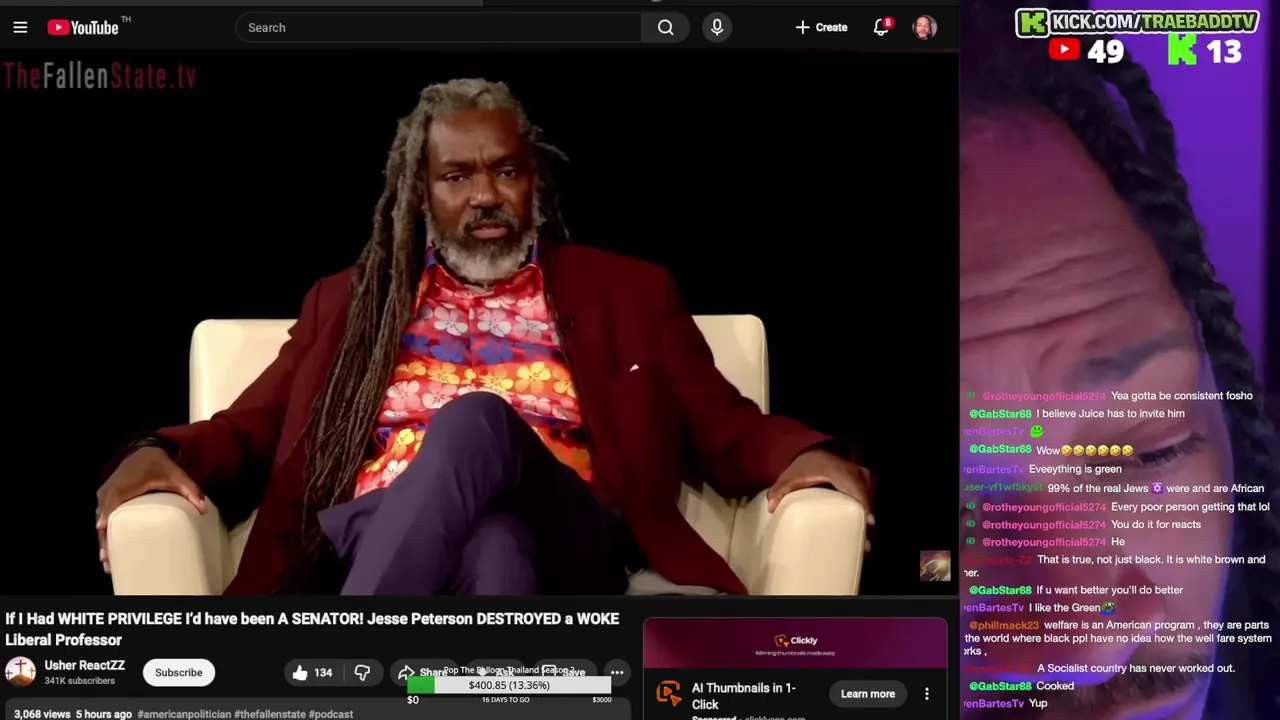Click the KICK.COM/TRAEBADDTV overlay banner
The image size is (1280, 720).
coord(1137,22)
